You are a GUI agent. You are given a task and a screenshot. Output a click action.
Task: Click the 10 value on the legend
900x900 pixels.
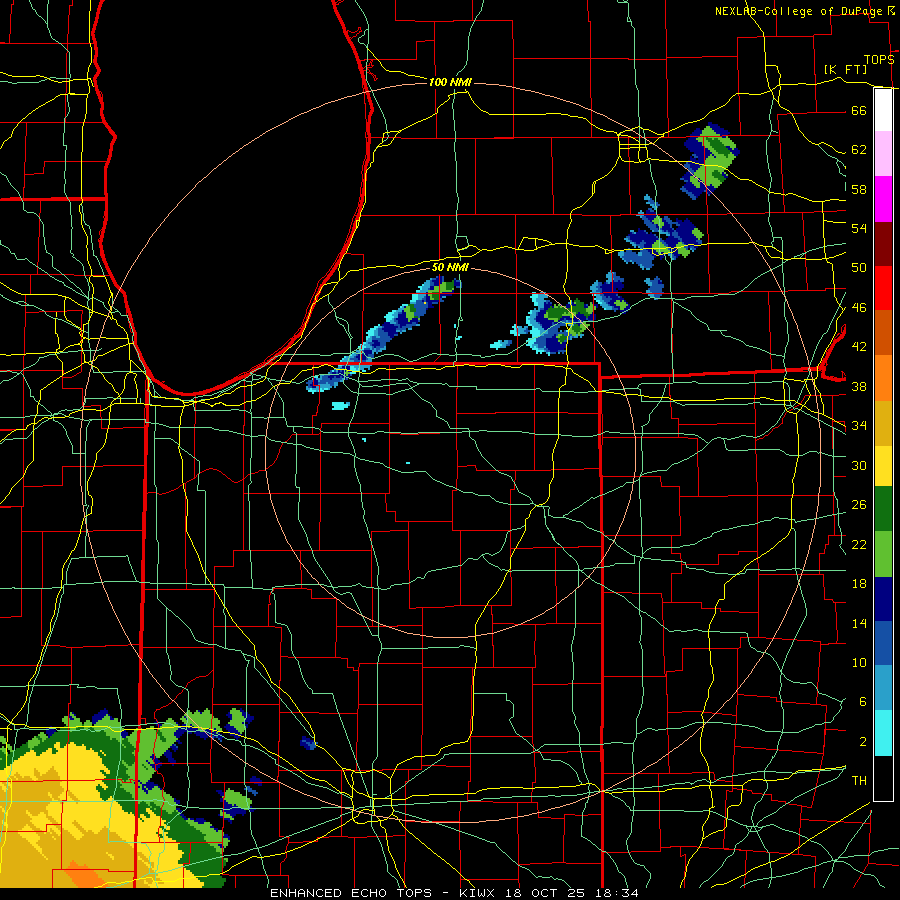859,663
